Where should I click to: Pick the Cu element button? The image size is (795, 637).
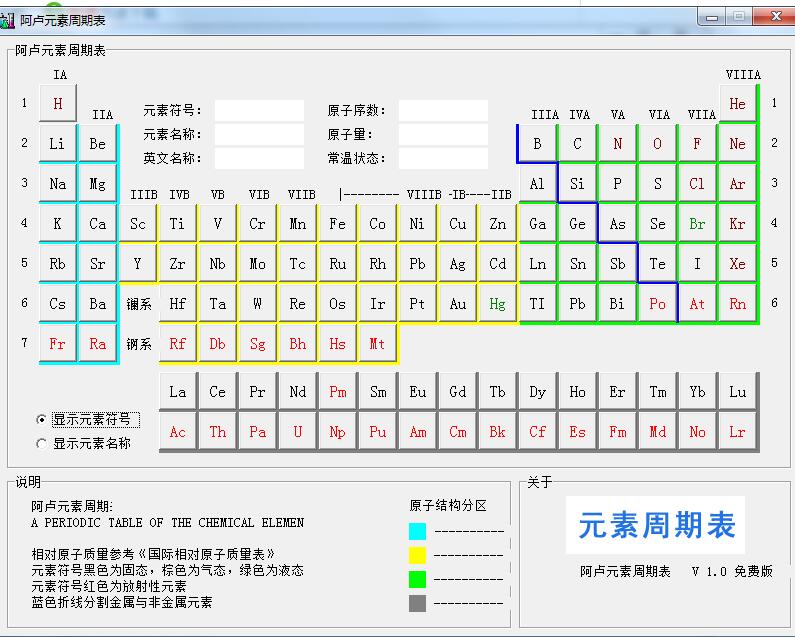[x=458, y=224]
